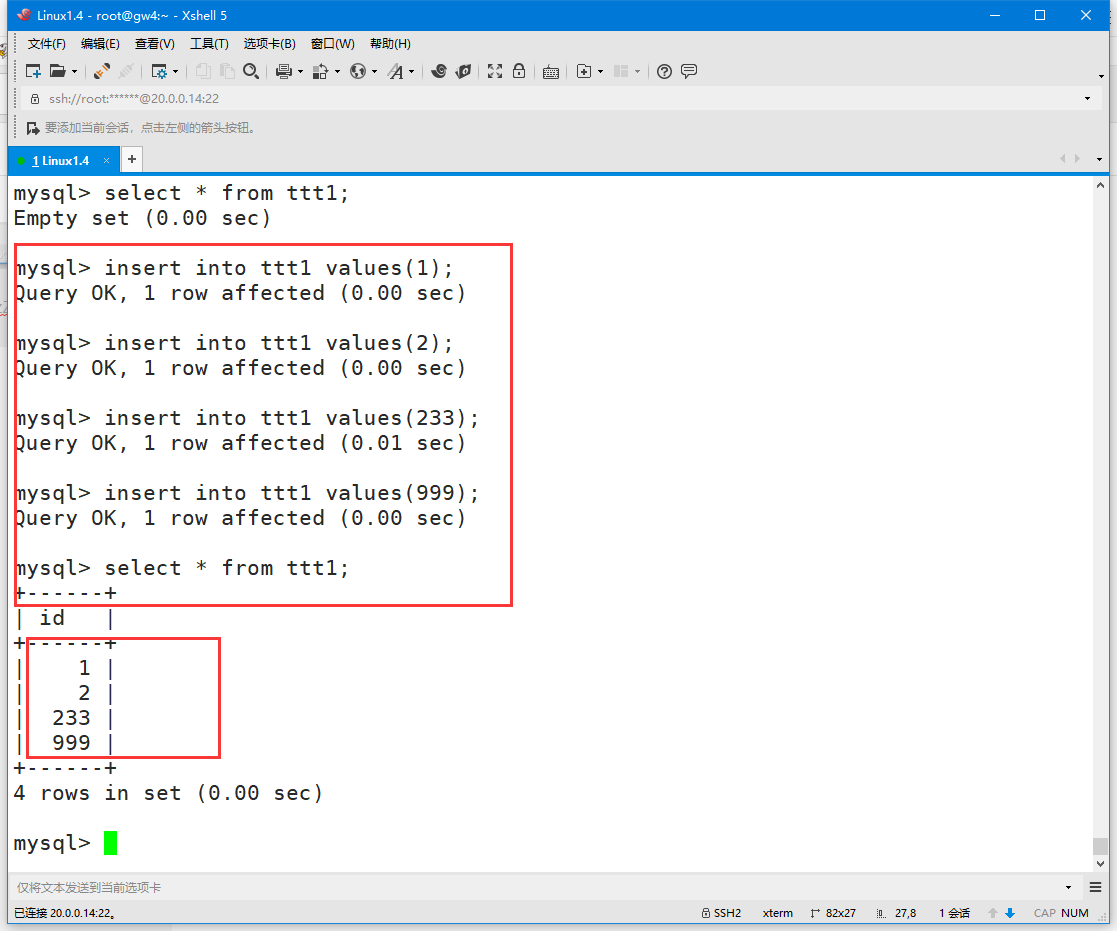Click SSH2 indicator in status bar
Viewport: 1117px width, 931px height.
click(x=721, y=913)
